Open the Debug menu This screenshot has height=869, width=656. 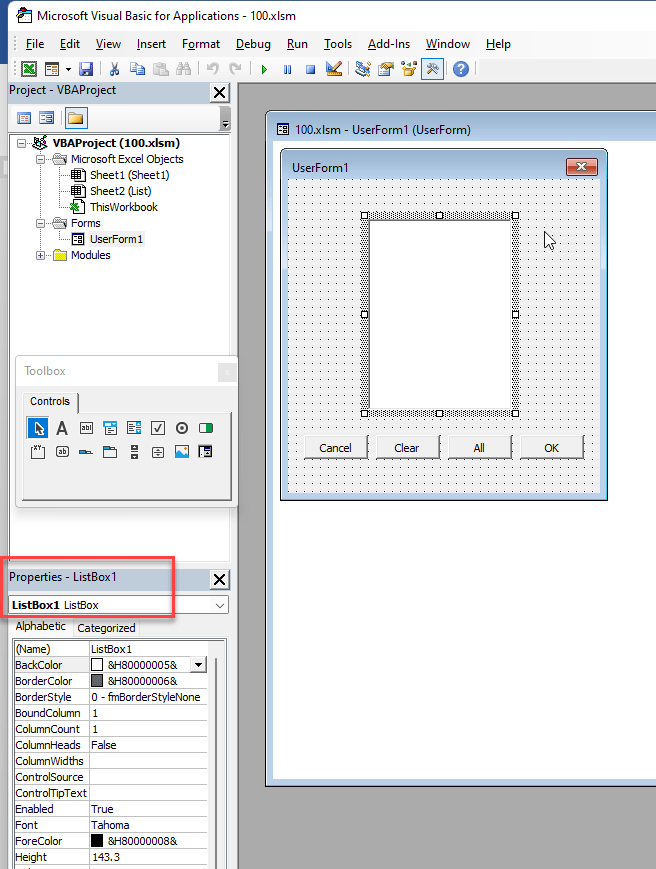coord(253,44)
